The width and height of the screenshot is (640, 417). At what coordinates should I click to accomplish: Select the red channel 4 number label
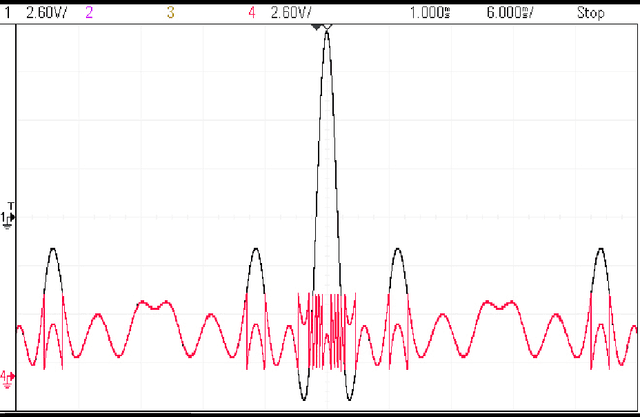pyautogui.click(x=250, y=12)
